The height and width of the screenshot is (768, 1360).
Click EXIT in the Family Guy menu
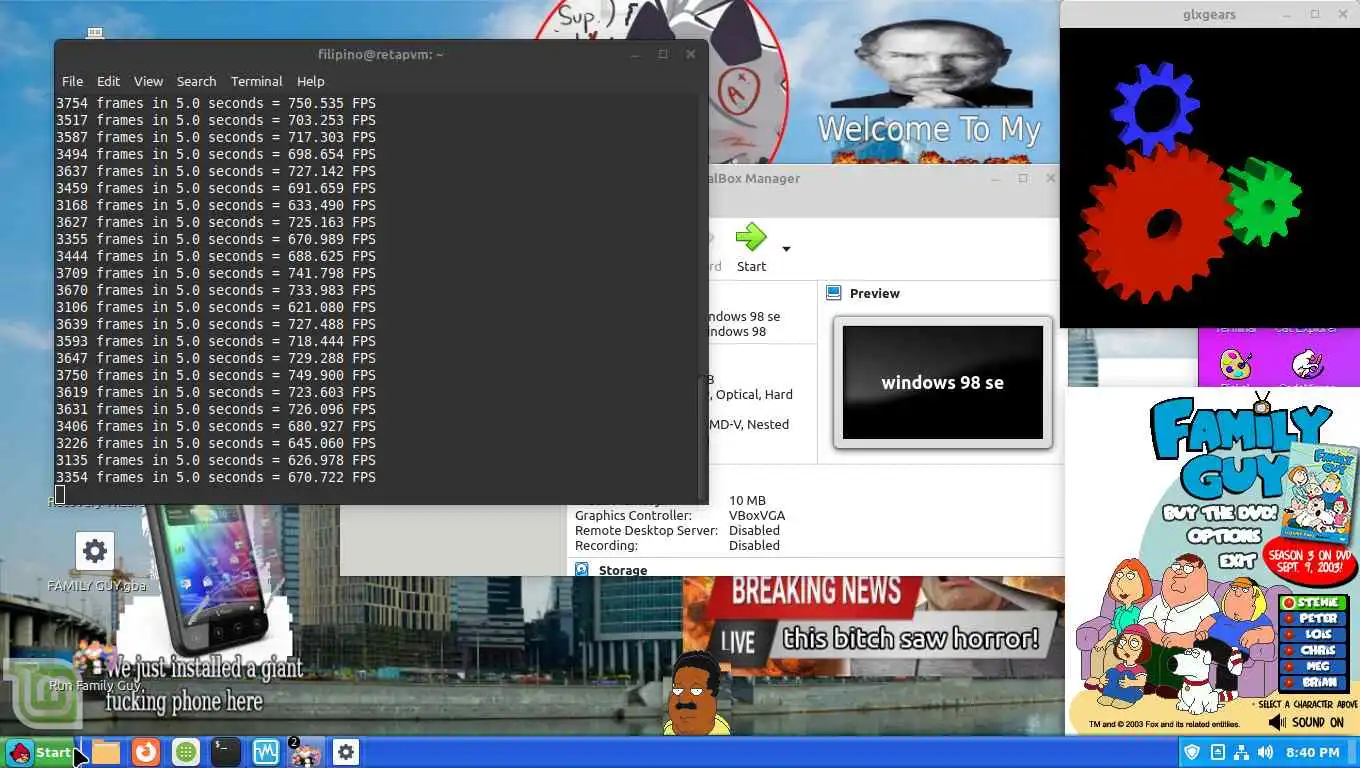point(1236,560)
